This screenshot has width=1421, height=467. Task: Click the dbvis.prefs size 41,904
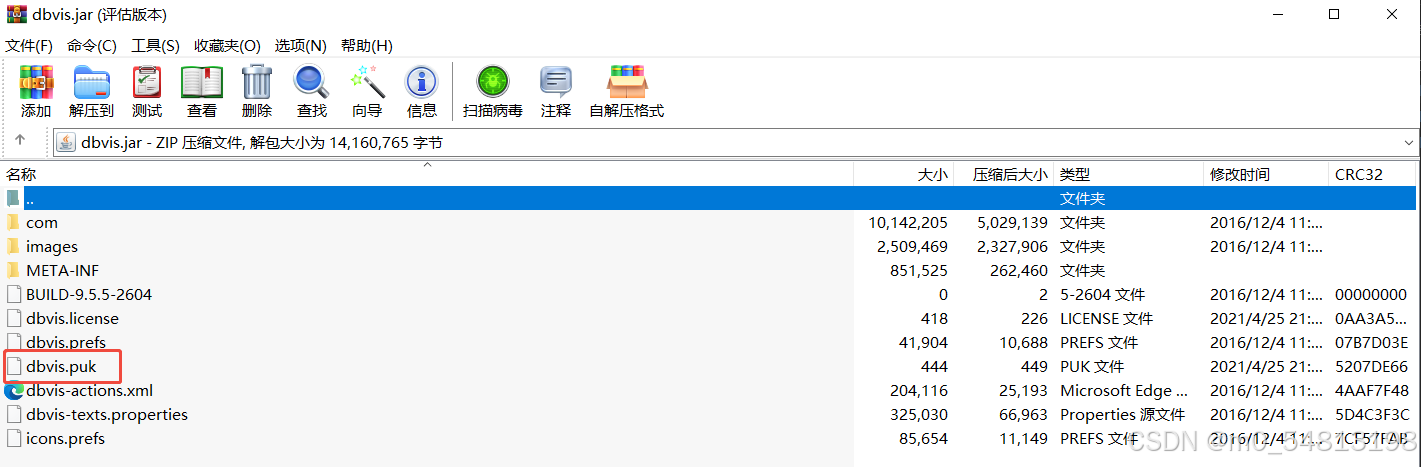(923, 342)
